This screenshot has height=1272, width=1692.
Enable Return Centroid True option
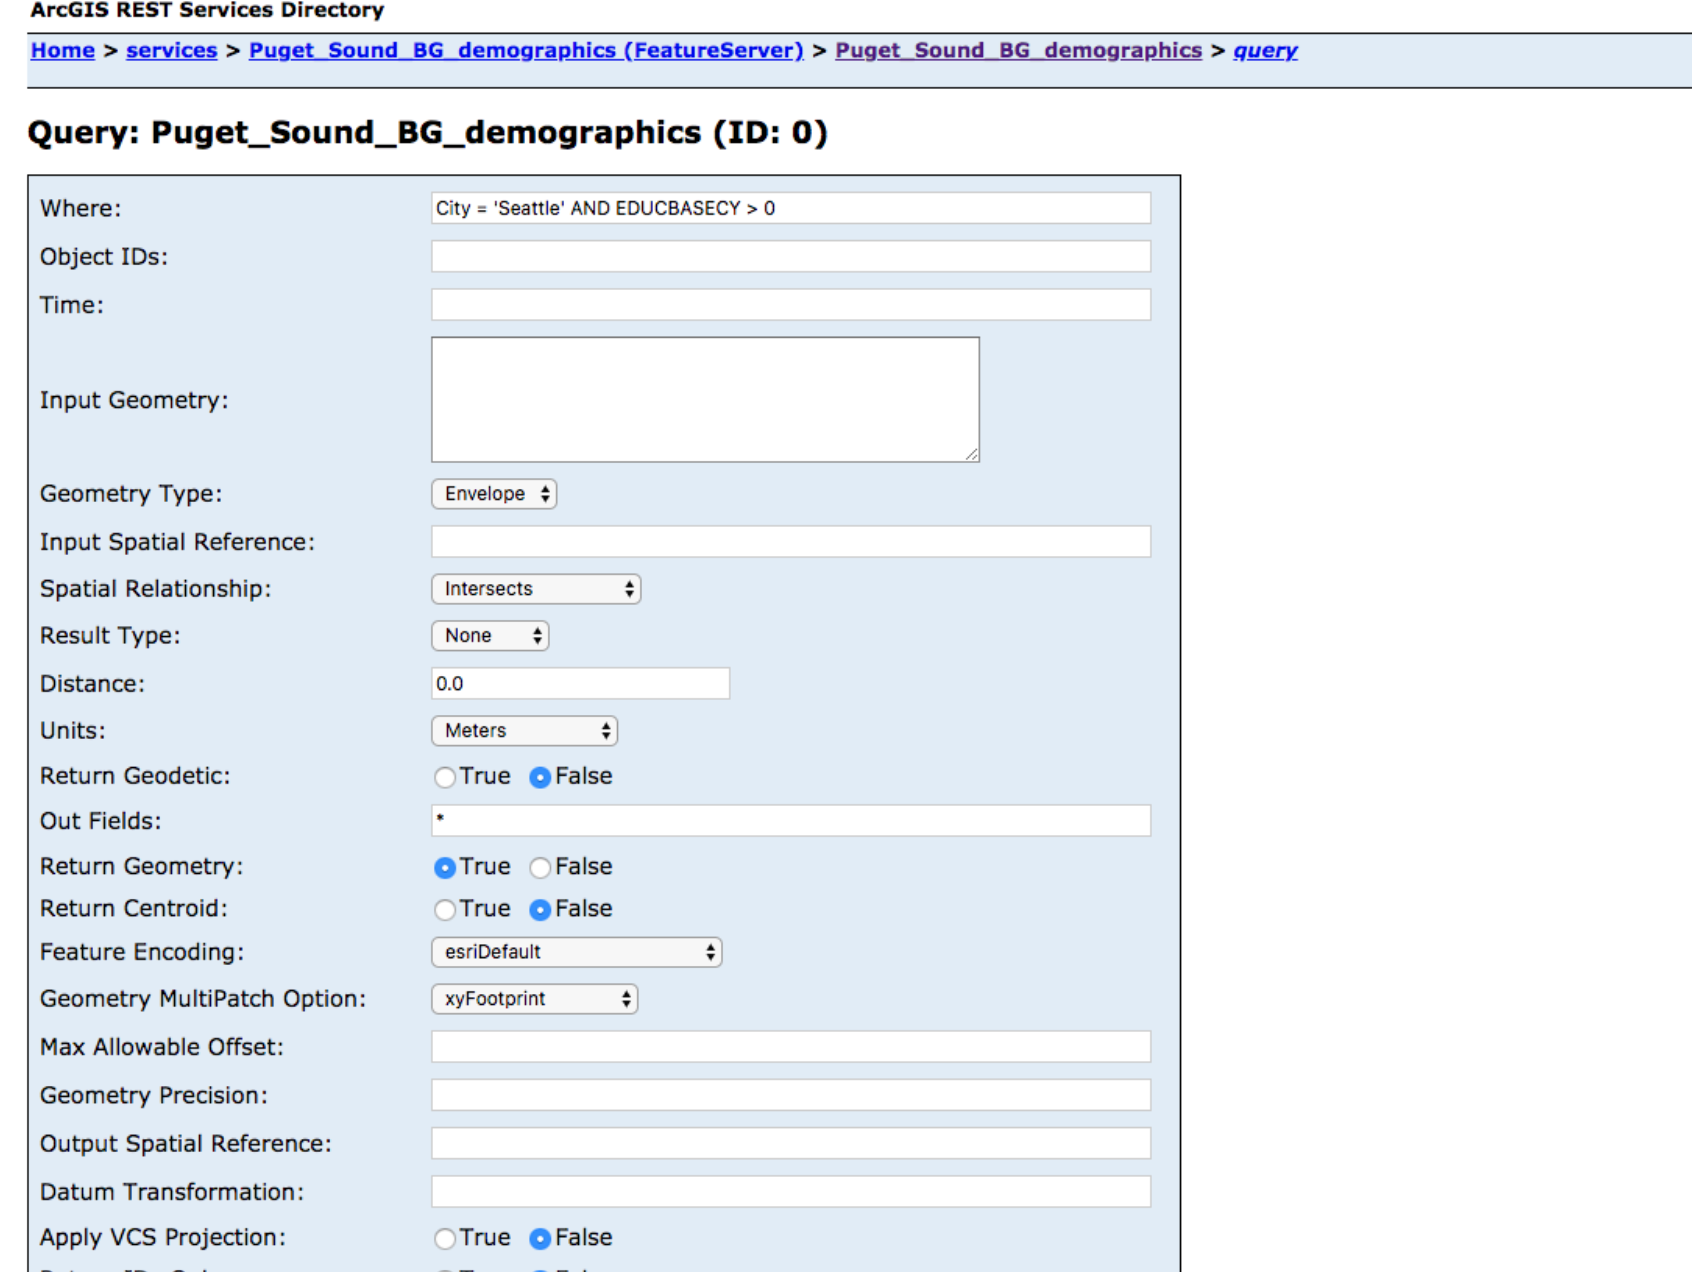[445, 909]
